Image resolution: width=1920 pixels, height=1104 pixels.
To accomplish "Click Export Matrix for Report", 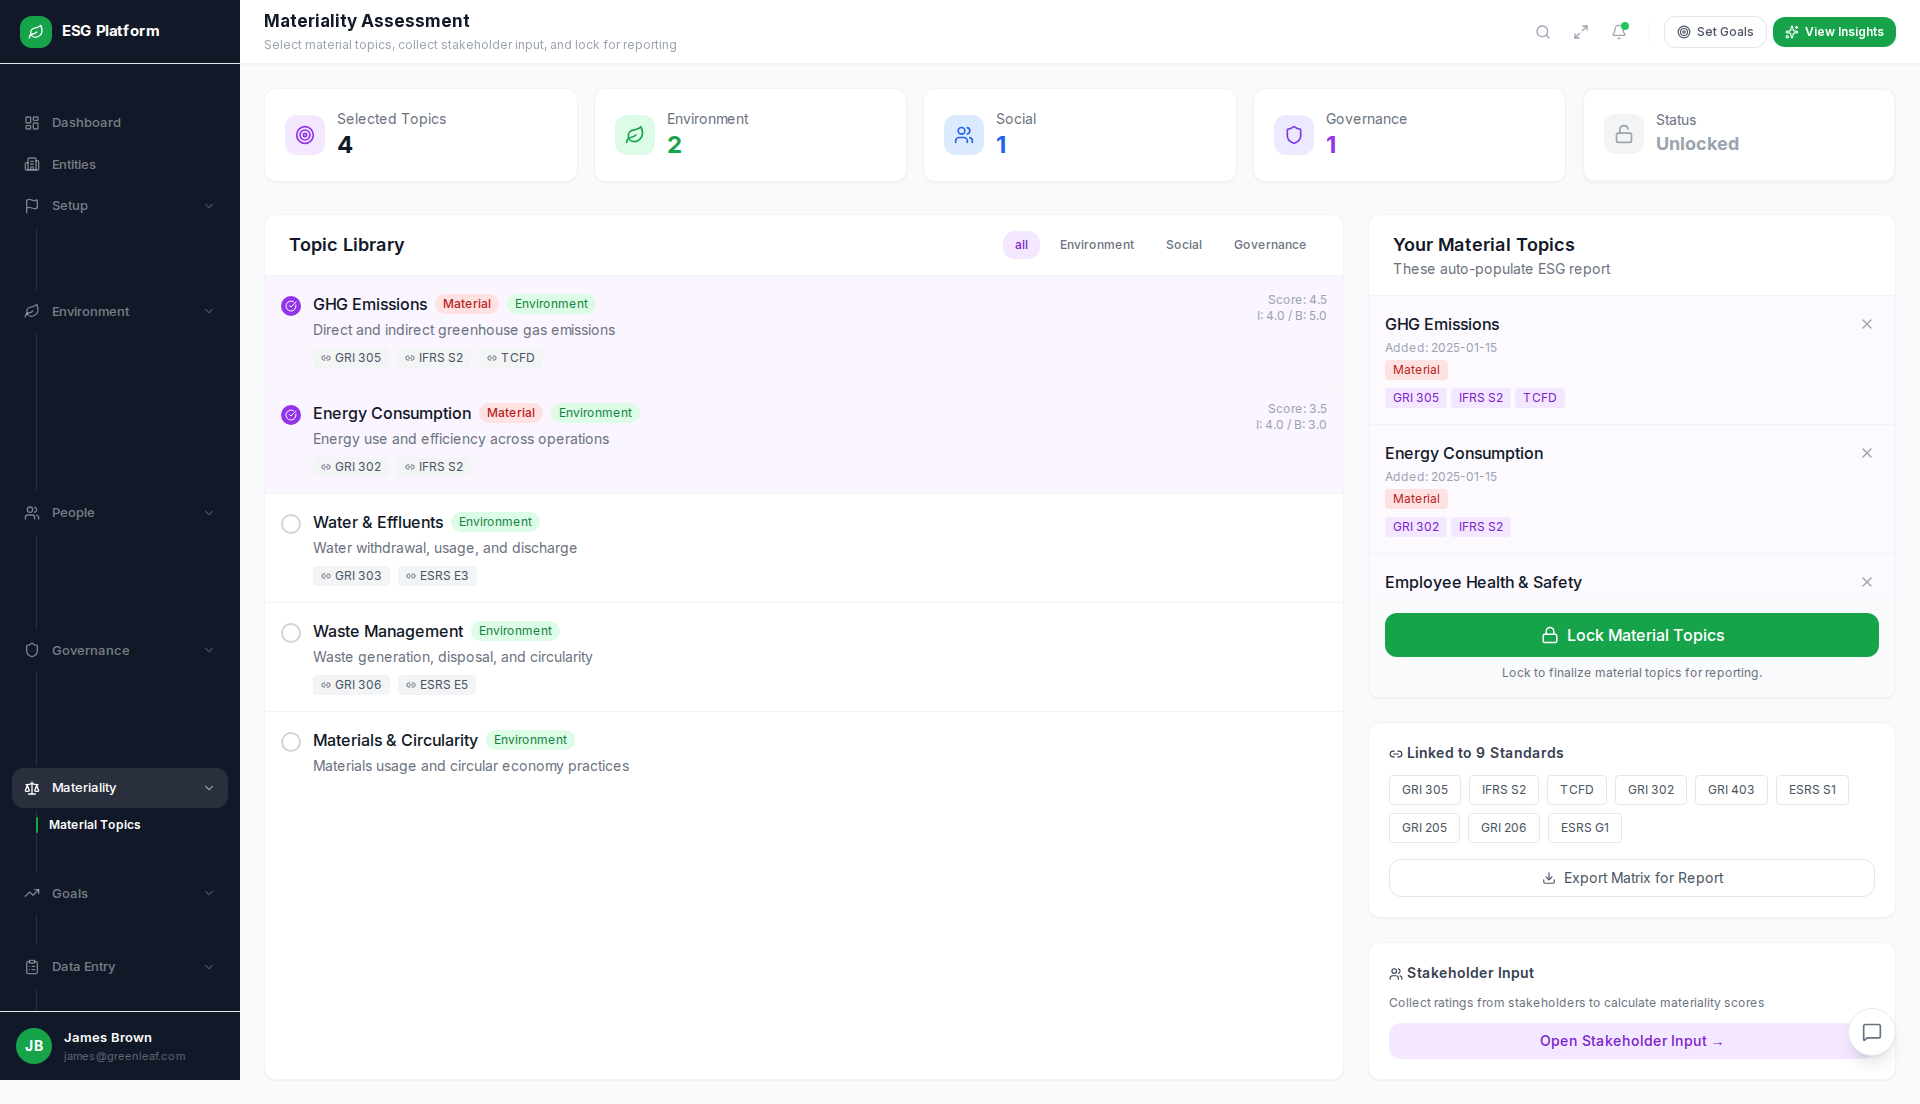I will [x=1631, y=878].
